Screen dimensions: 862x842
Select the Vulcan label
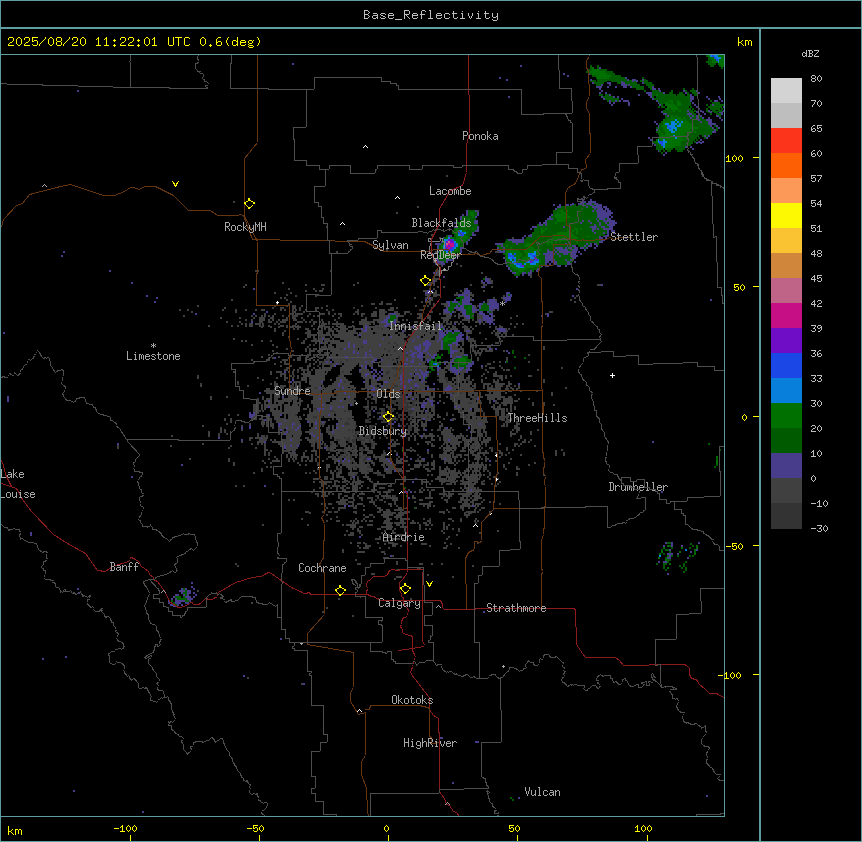click(x=542, y=792)
